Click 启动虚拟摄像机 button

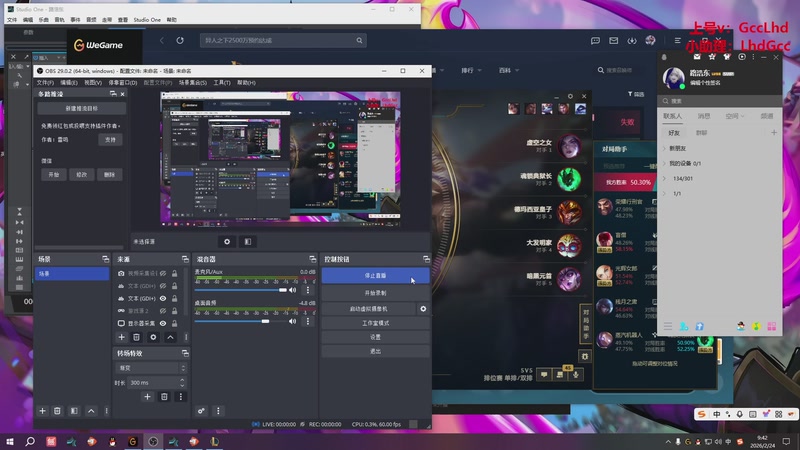[x=368, y=309]
